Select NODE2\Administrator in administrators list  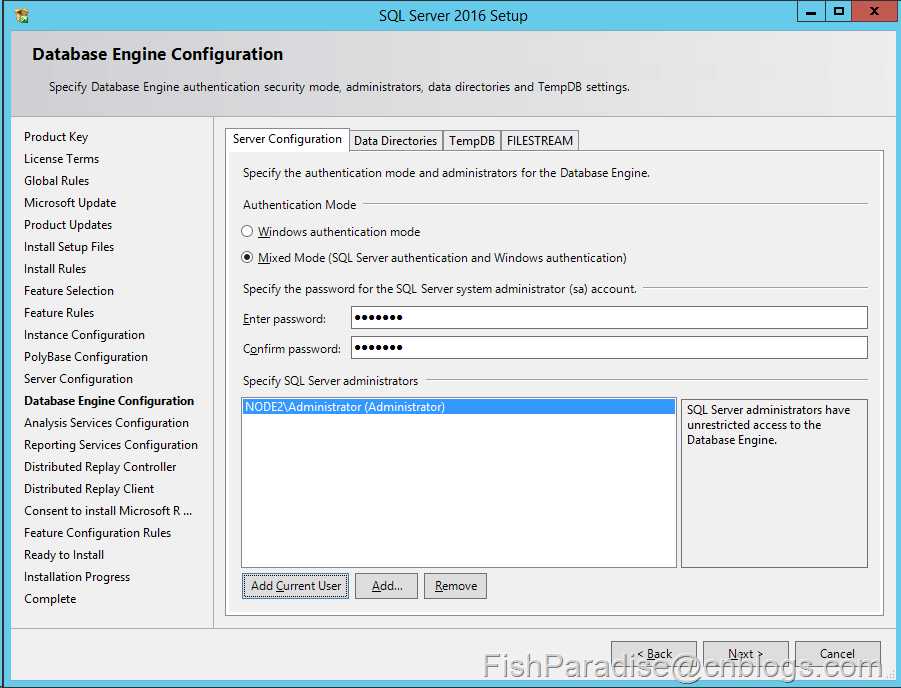(x=459, y=407)
